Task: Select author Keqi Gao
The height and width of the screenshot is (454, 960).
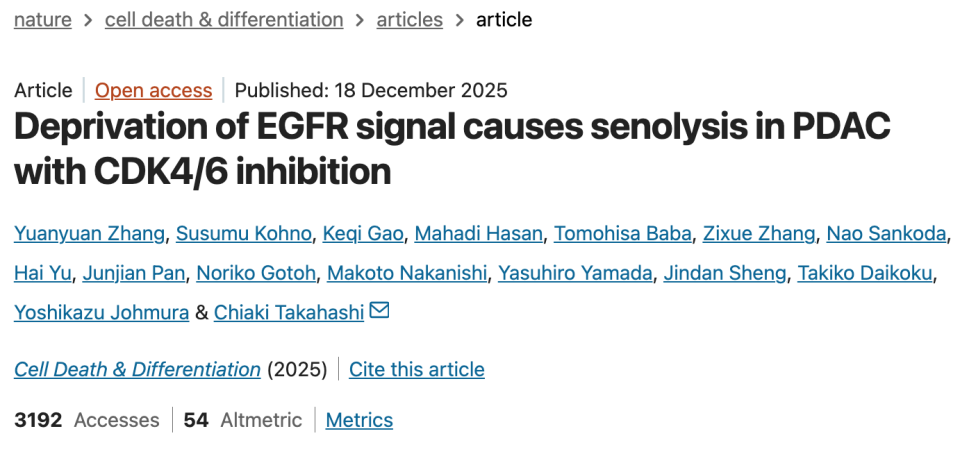Action: (363, 233)
